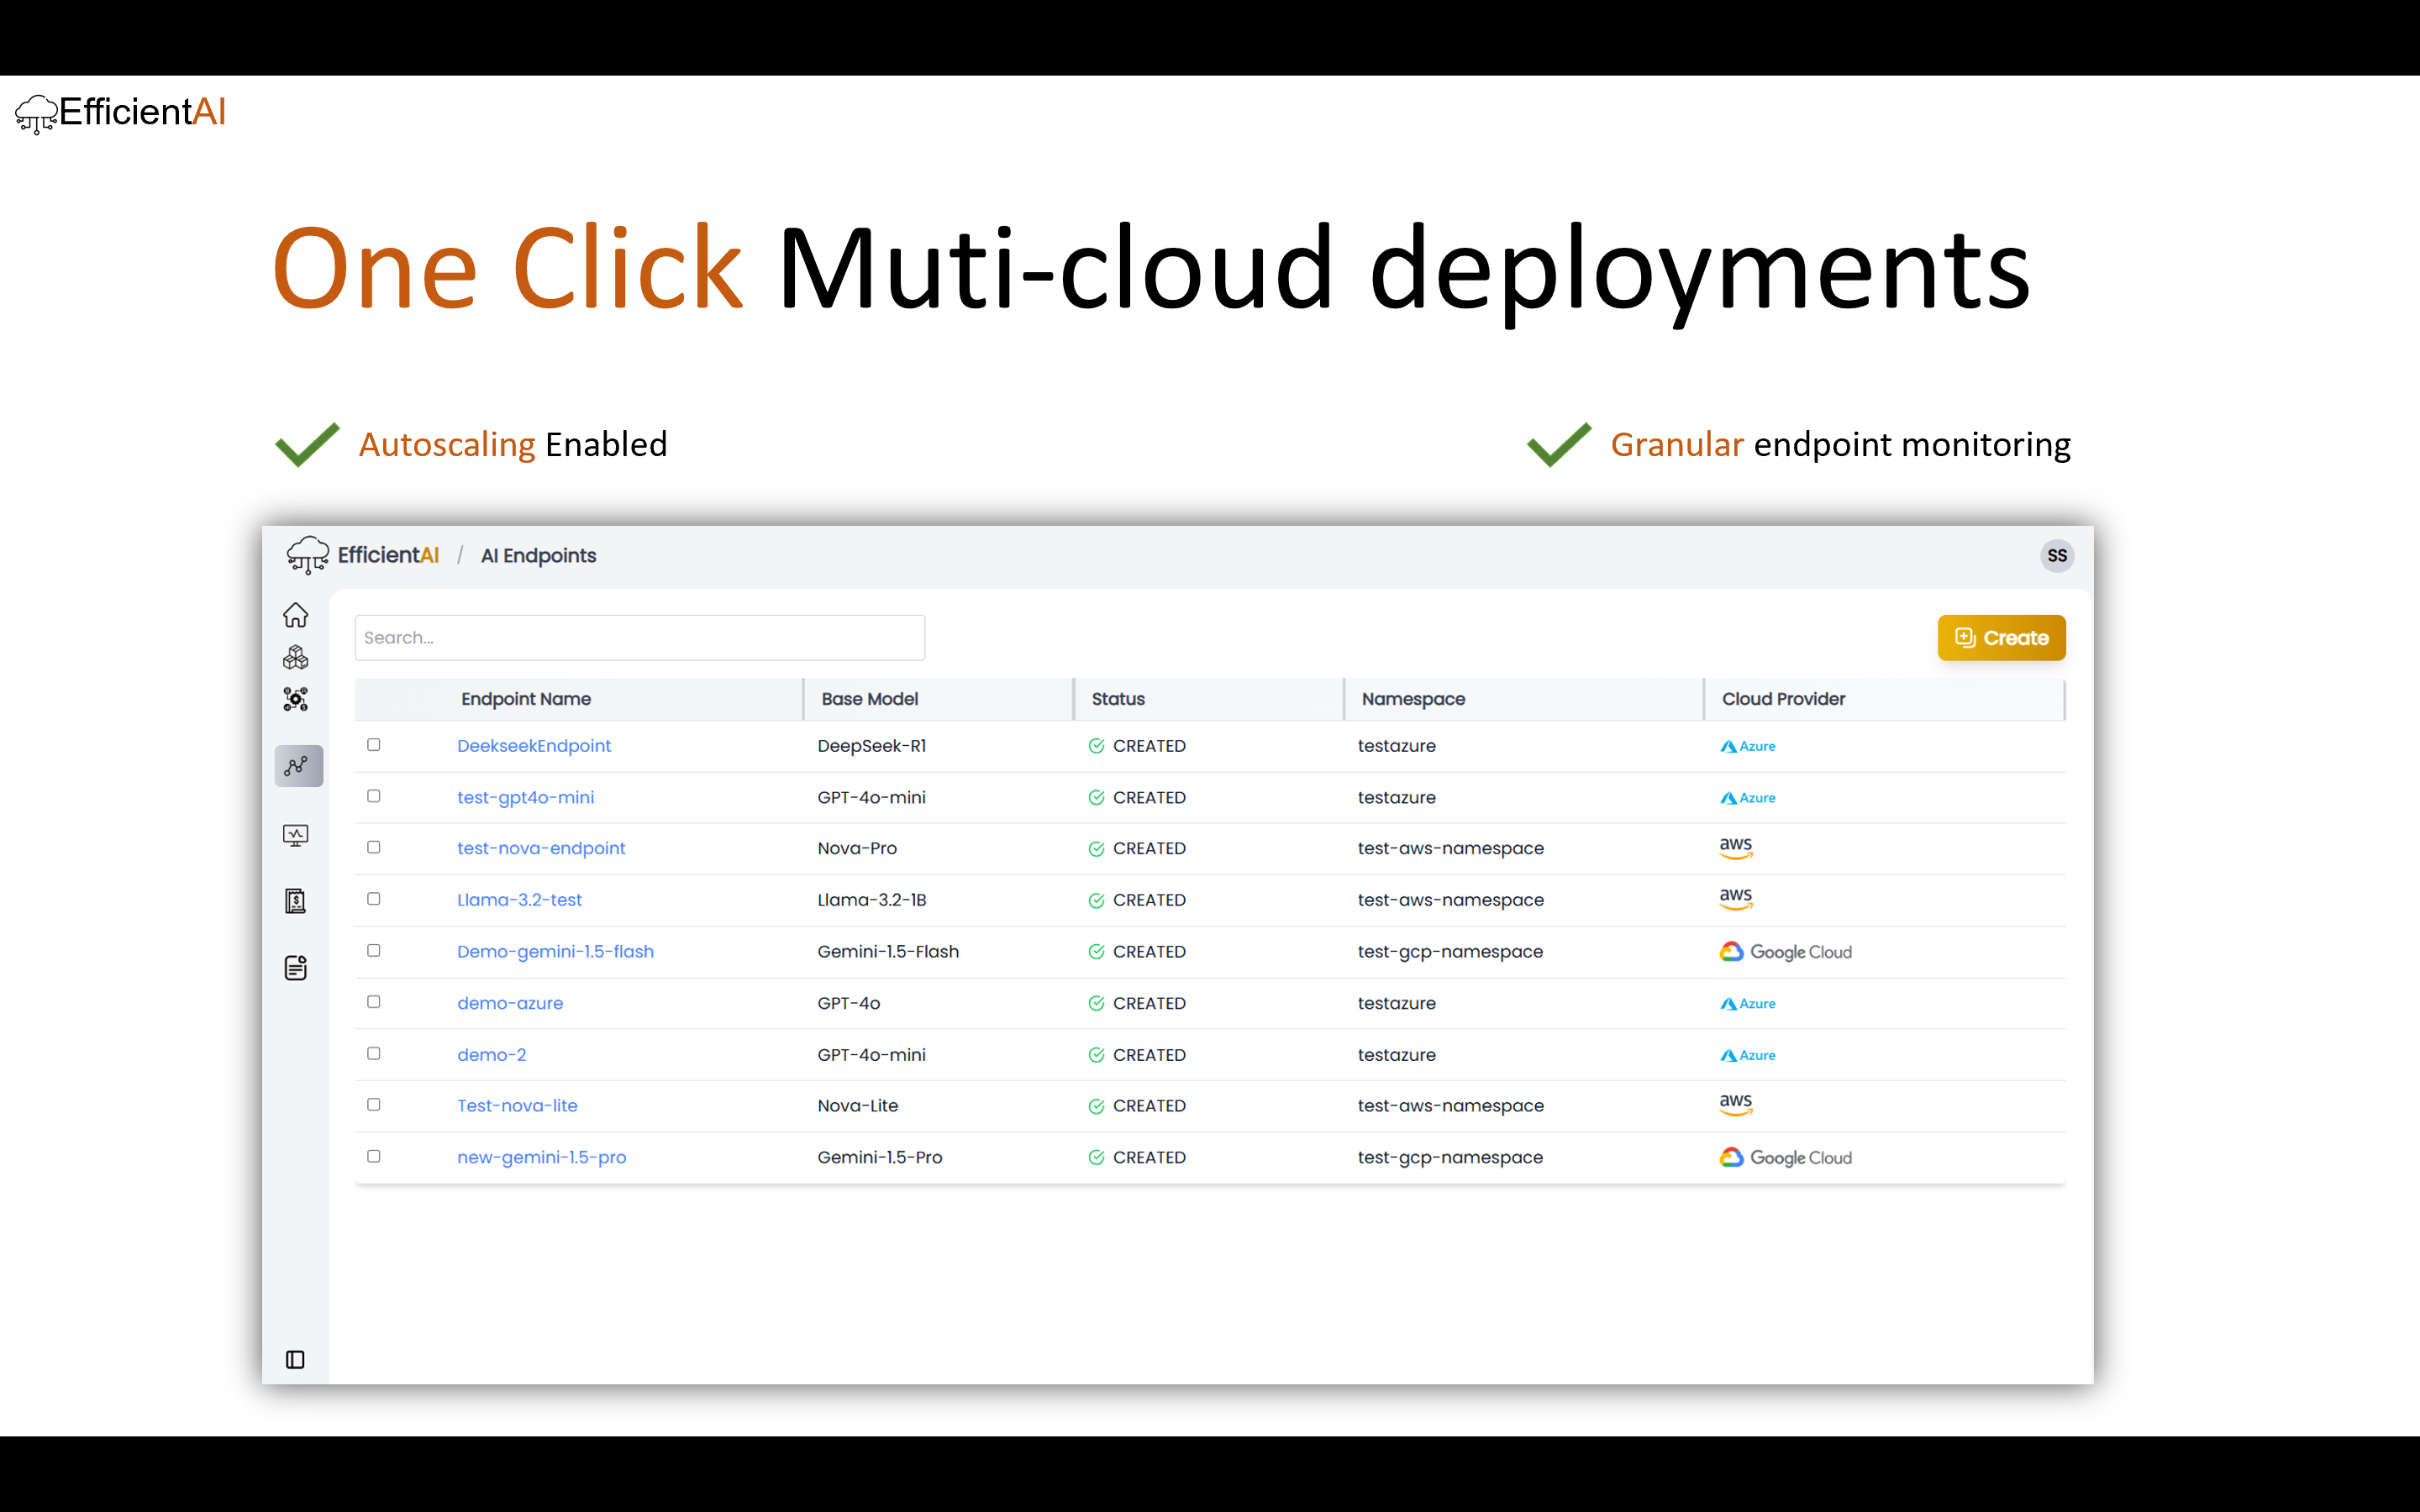This screenshot has width=2420, height=1512.
Task: Click the Endpoint Name column header
Action: (x=525, y=699)
